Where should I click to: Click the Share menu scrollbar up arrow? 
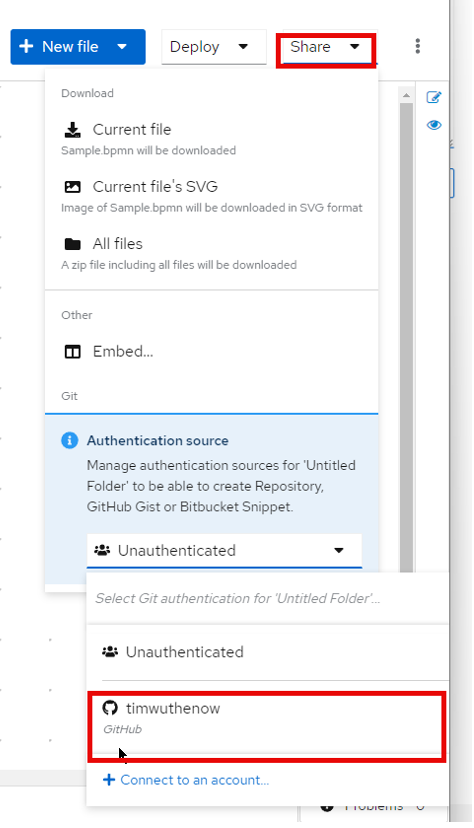pyautogui.click(x=406, y=95)
